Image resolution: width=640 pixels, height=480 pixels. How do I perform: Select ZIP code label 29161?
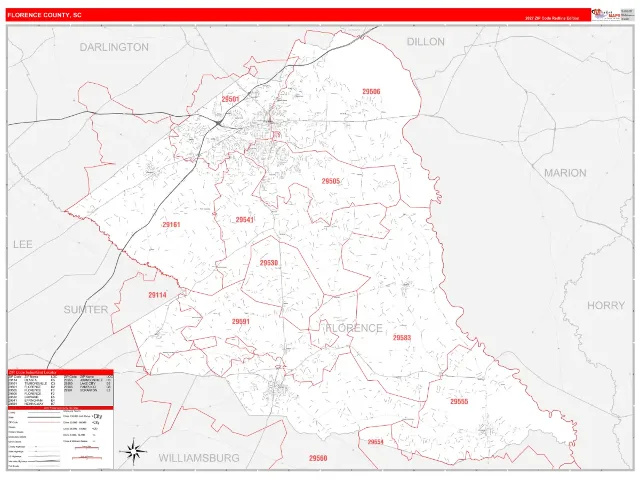[171, 225]
